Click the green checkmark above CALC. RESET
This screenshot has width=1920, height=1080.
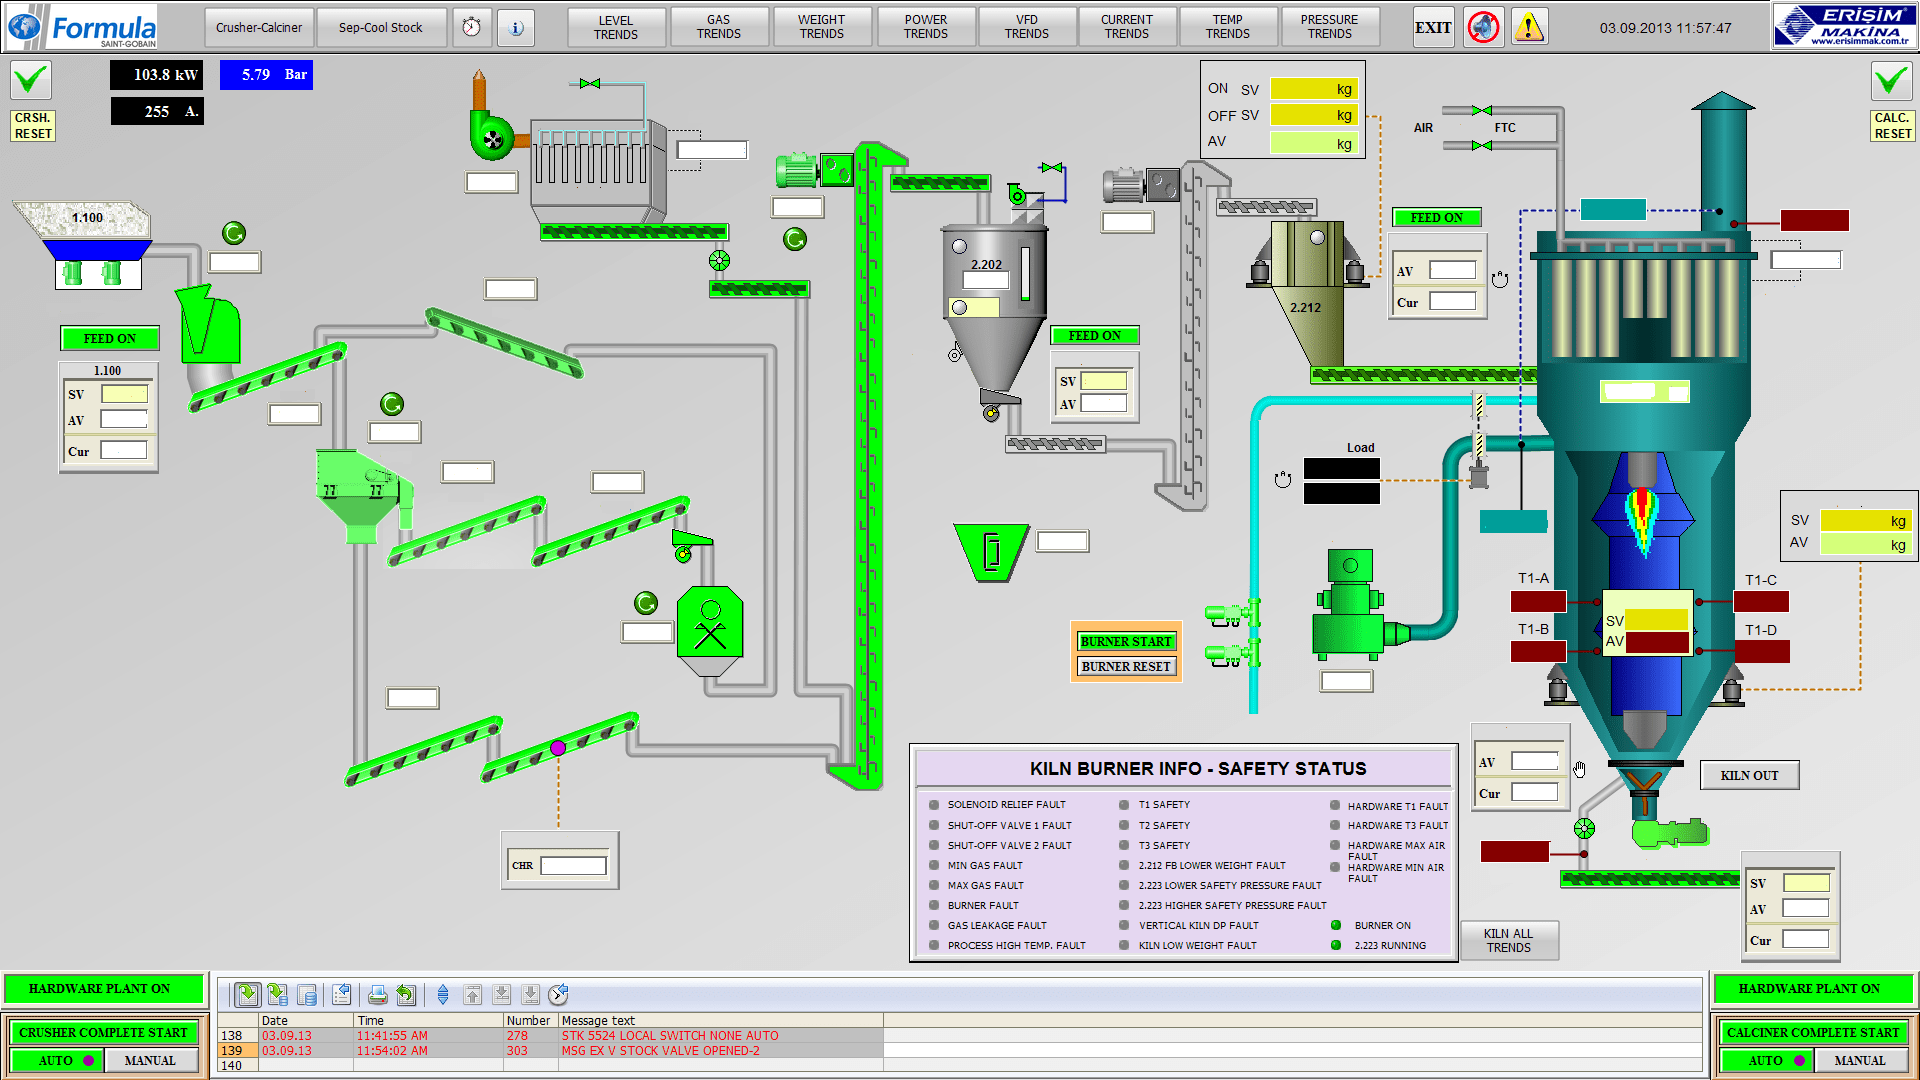point(1891,80)
